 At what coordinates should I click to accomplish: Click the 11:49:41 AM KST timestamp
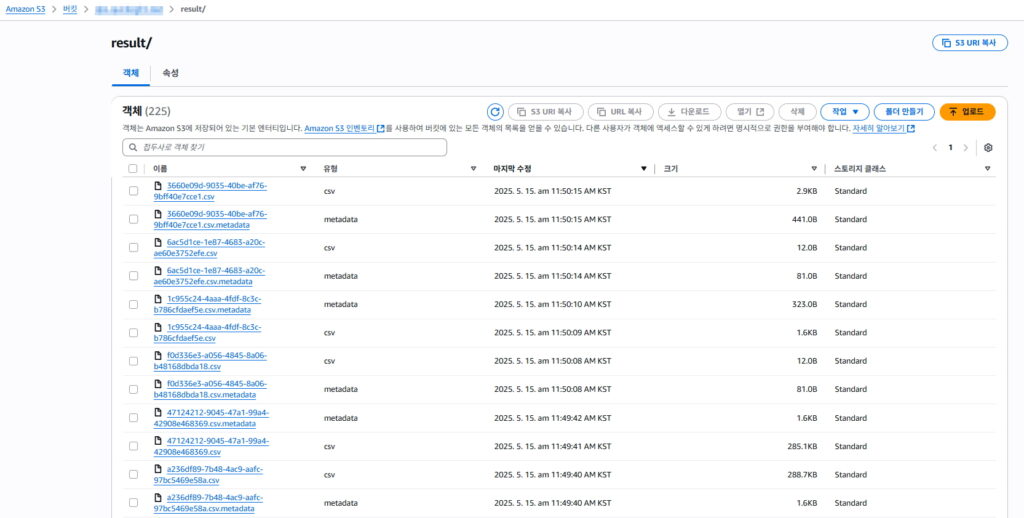point(552,446)
